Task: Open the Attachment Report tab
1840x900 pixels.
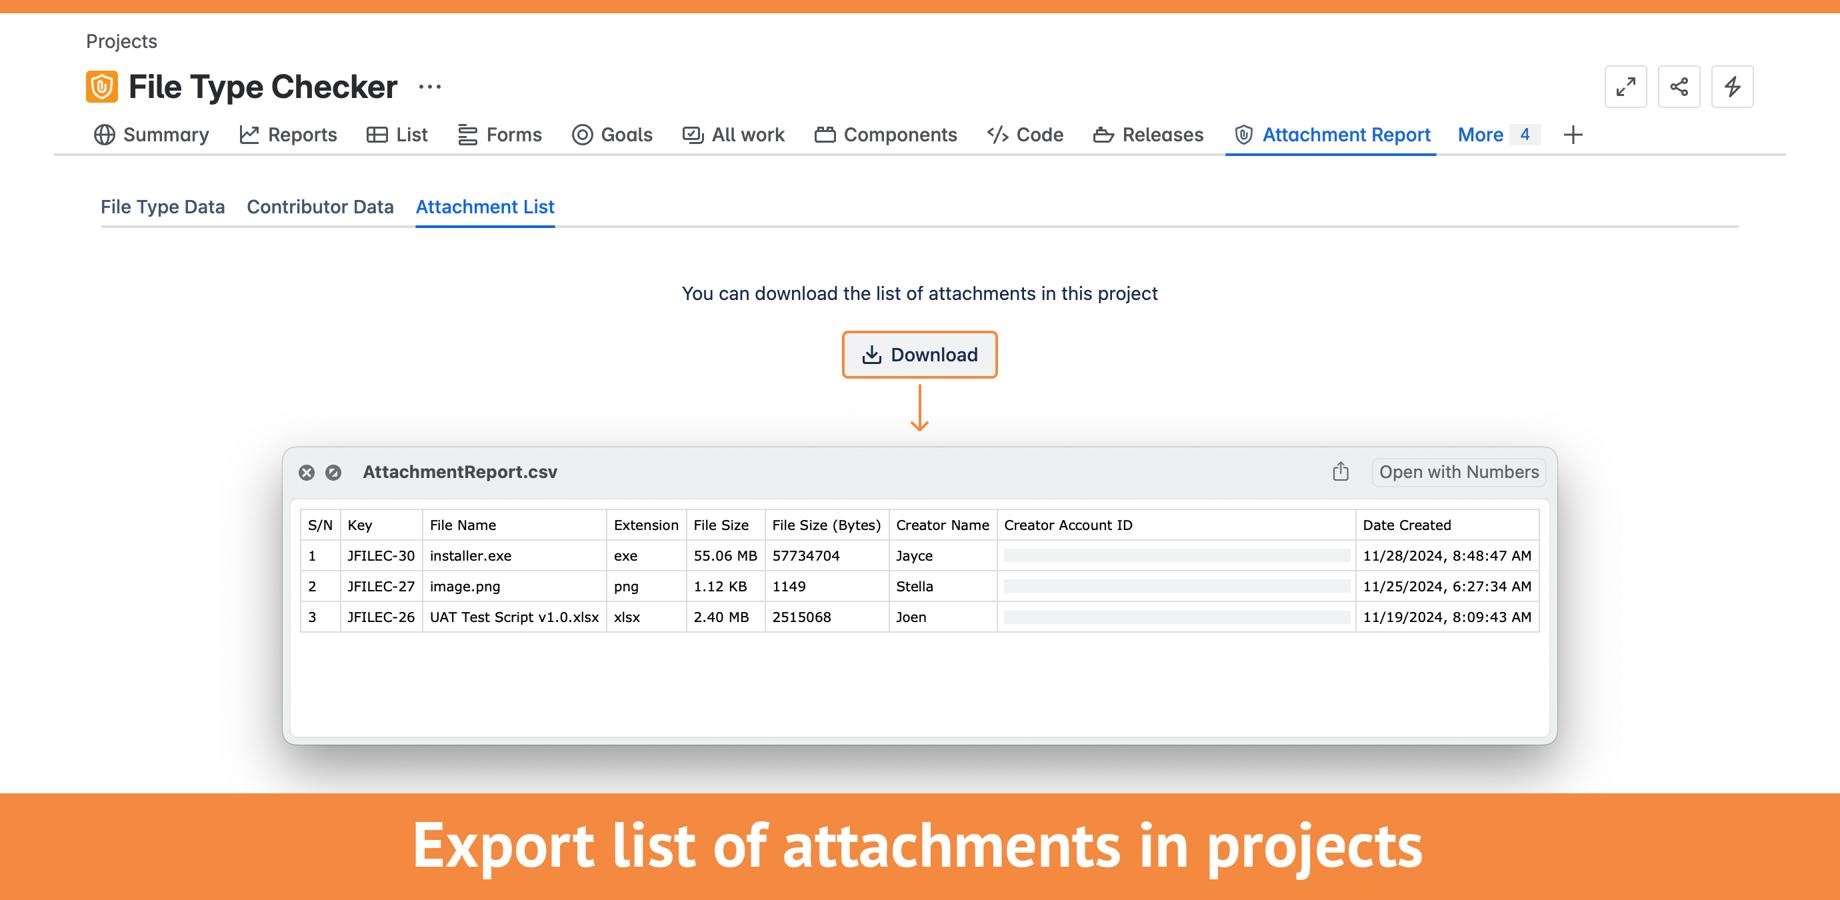Action: [1345, 134]
